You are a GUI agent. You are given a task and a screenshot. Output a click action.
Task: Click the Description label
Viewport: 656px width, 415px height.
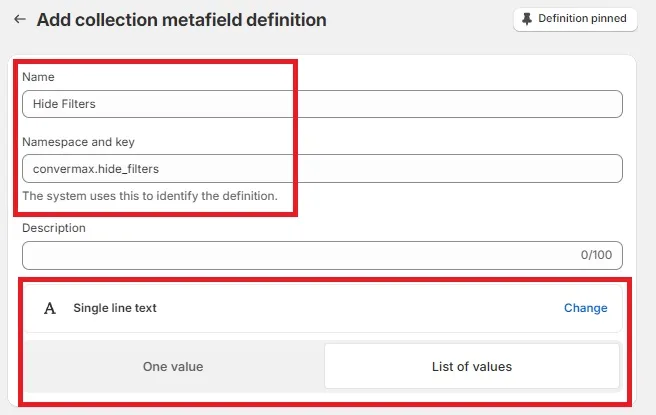pos(54,228)
